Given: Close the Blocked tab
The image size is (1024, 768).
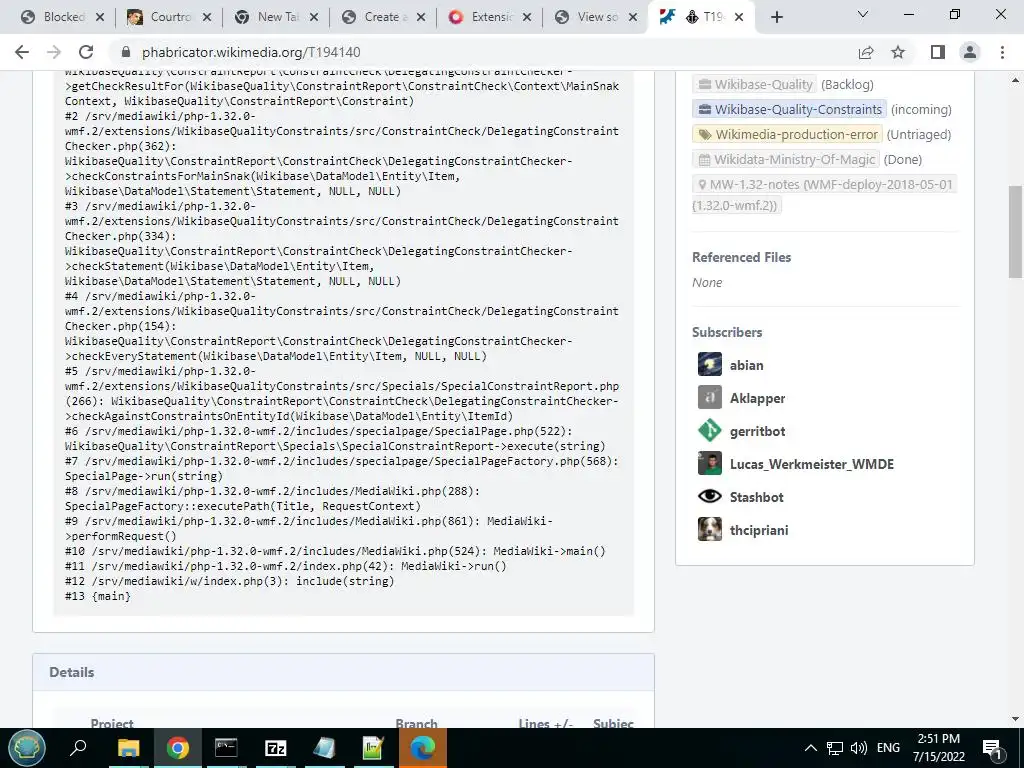Looking at the screenshot, I should click(x=100, y=18).
